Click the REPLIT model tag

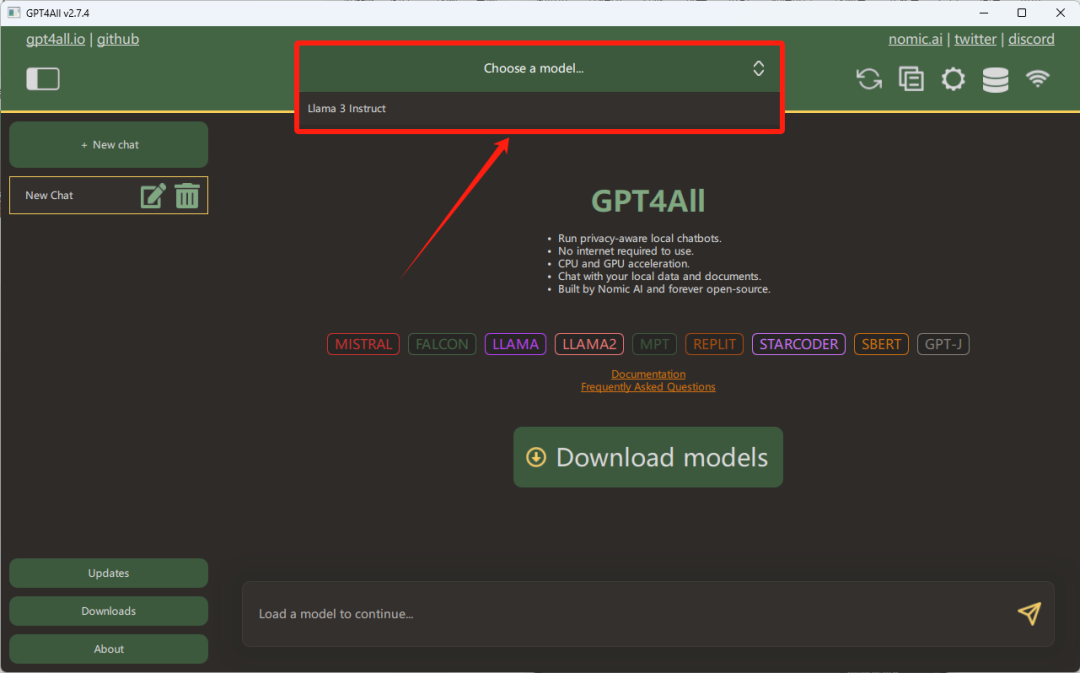tap(714, 344)
